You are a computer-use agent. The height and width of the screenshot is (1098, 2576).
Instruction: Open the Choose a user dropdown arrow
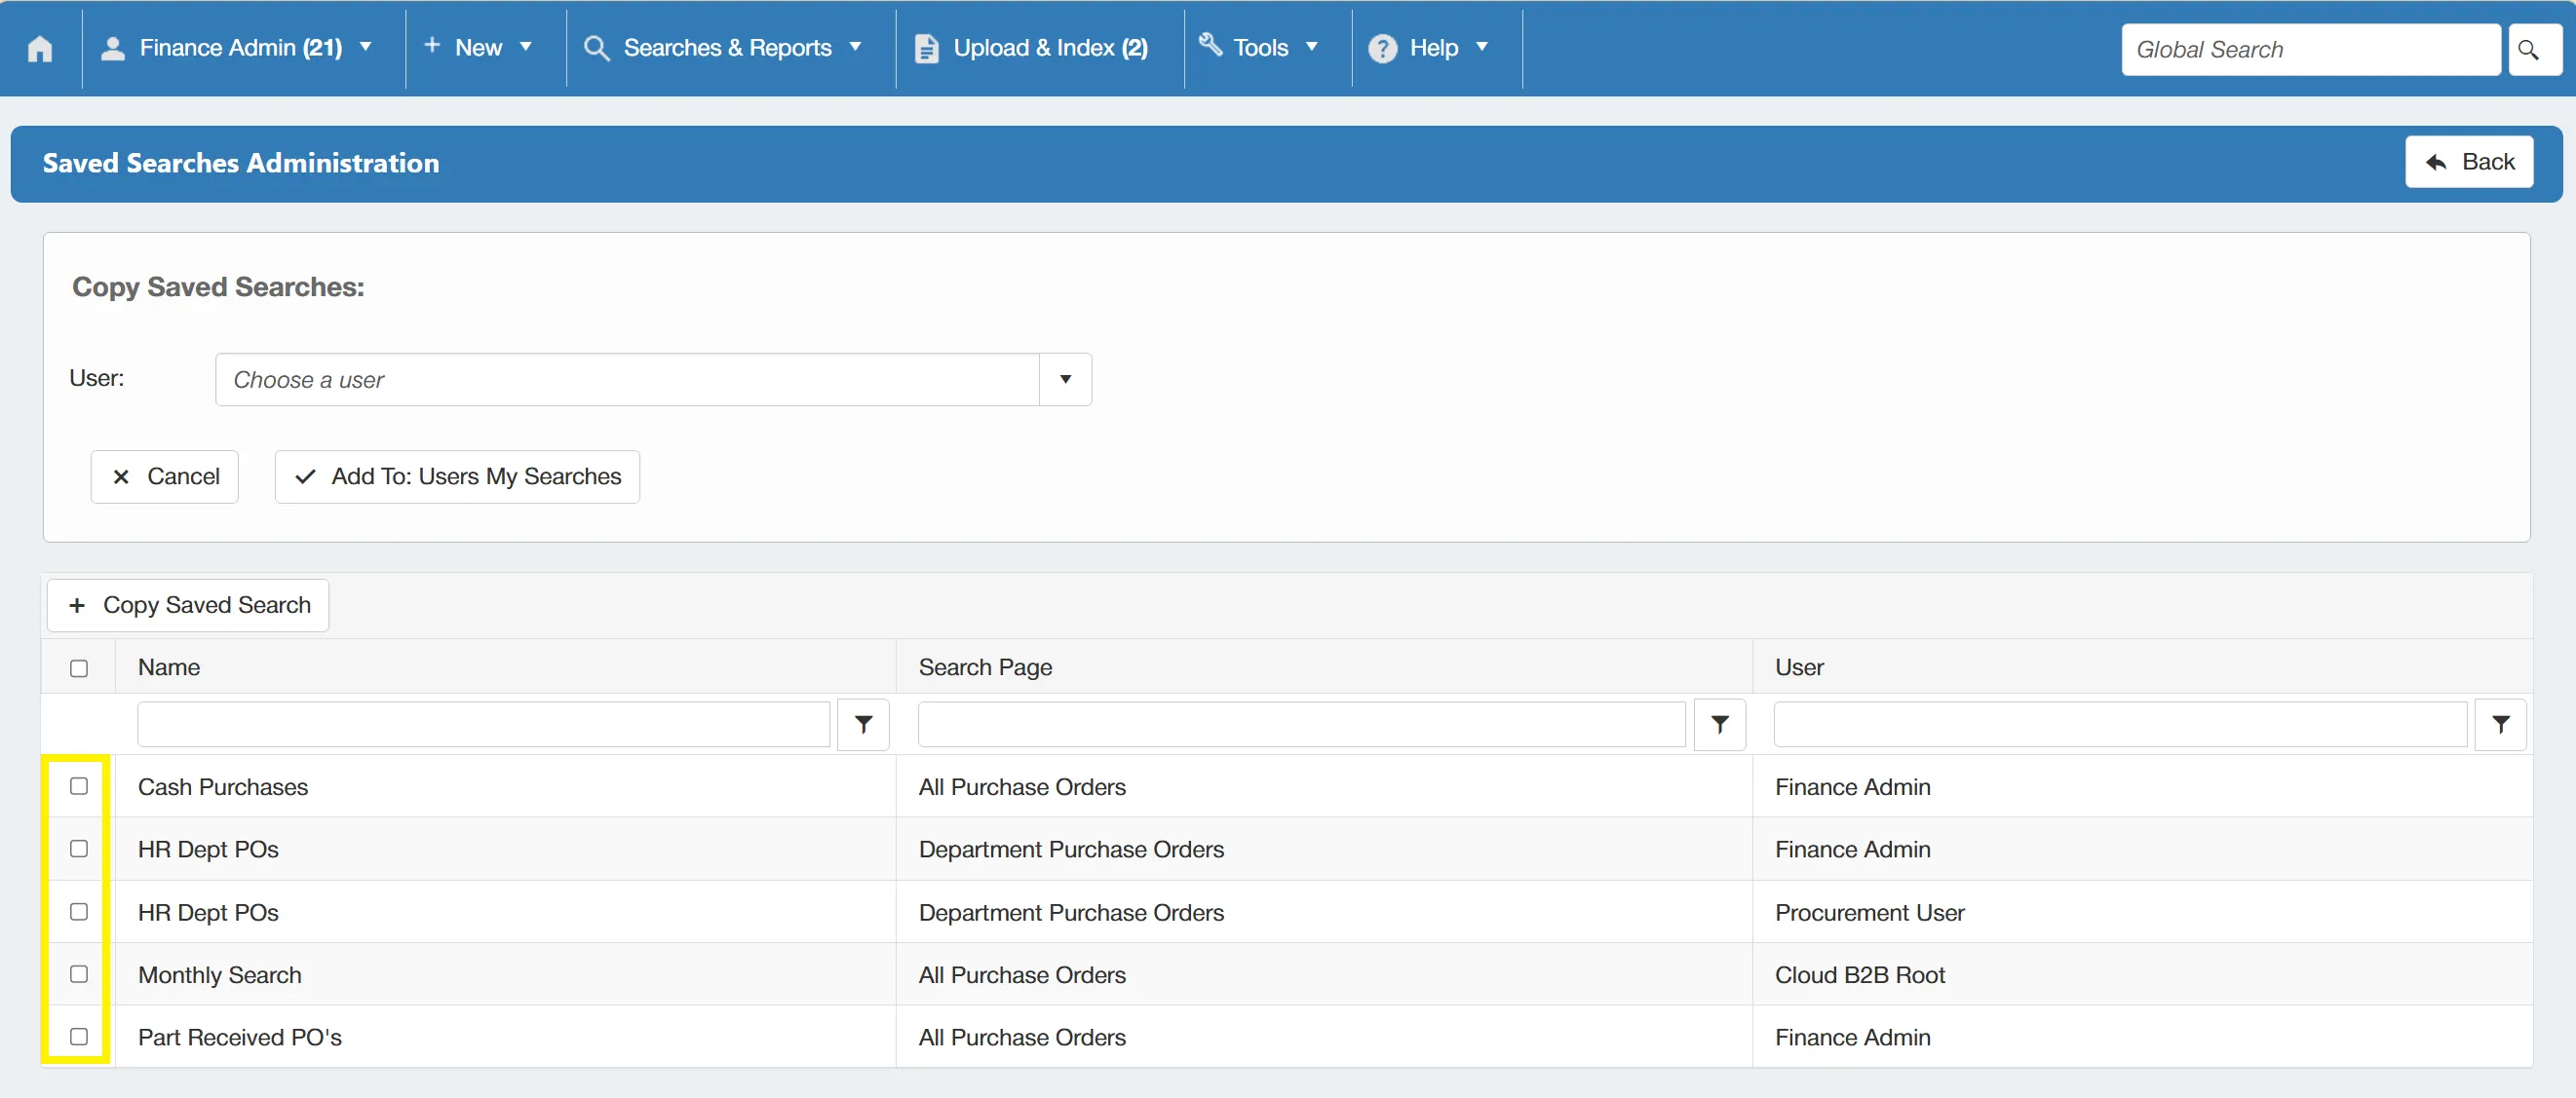[x=1065, y=379]
